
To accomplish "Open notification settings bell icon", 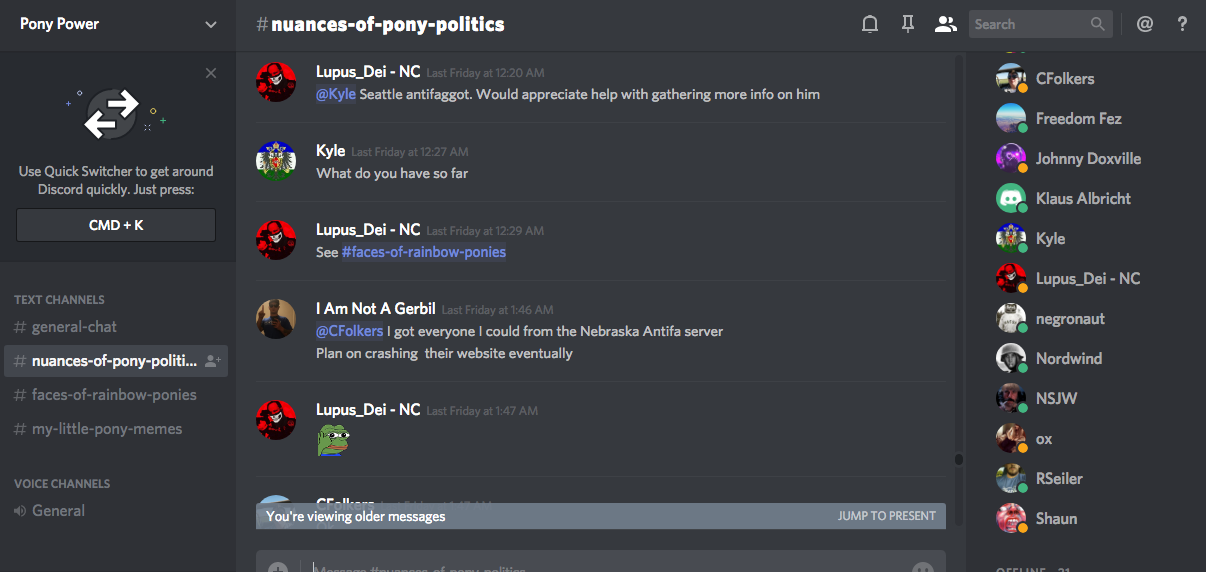I will click(x=870, y=24).
